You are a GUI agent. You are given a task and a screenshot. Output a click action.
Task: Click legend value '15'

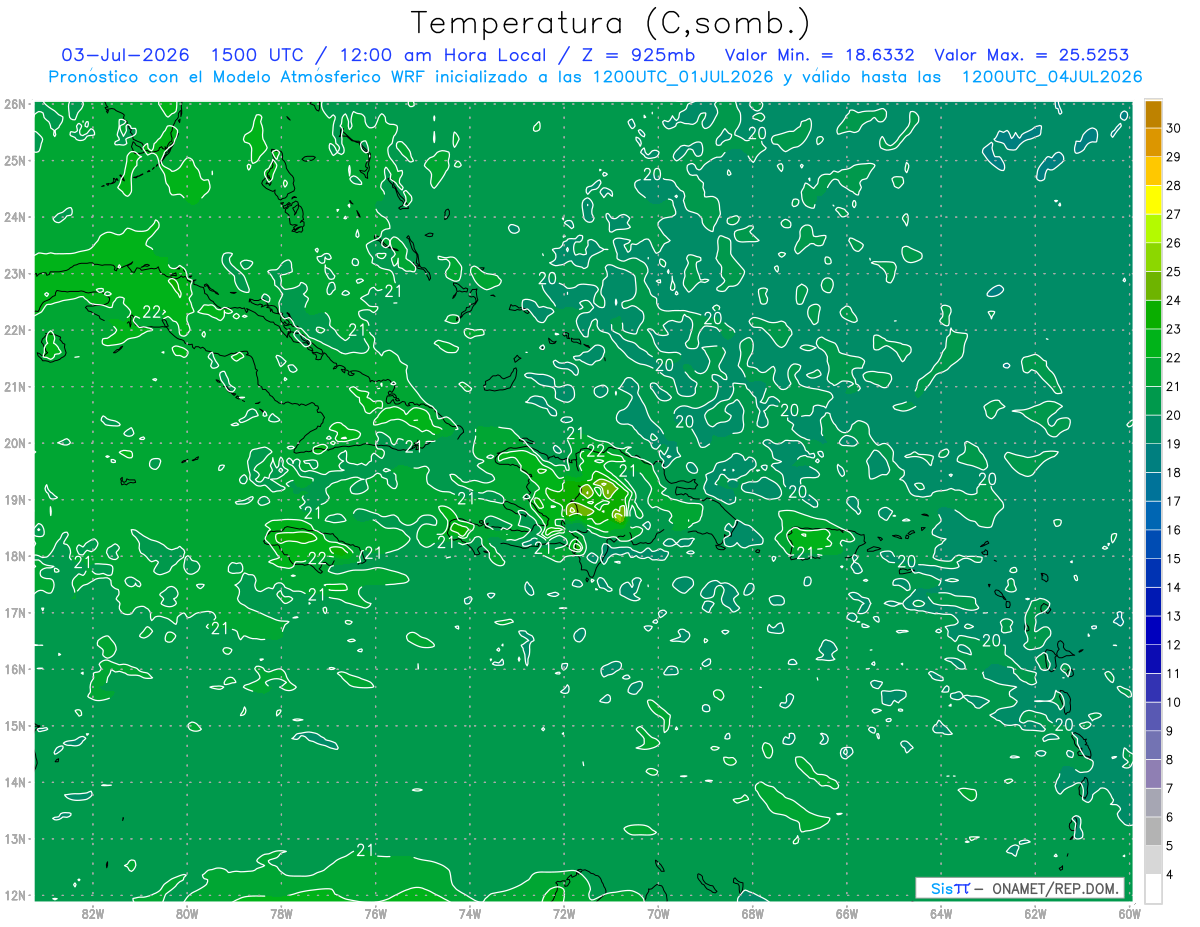1174,559
